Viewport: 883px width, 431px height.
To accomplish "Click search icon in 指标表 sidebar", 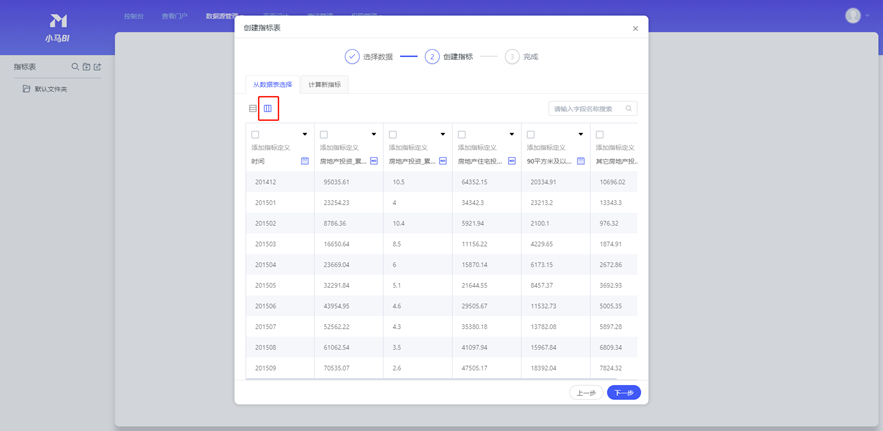I will 75,67.
